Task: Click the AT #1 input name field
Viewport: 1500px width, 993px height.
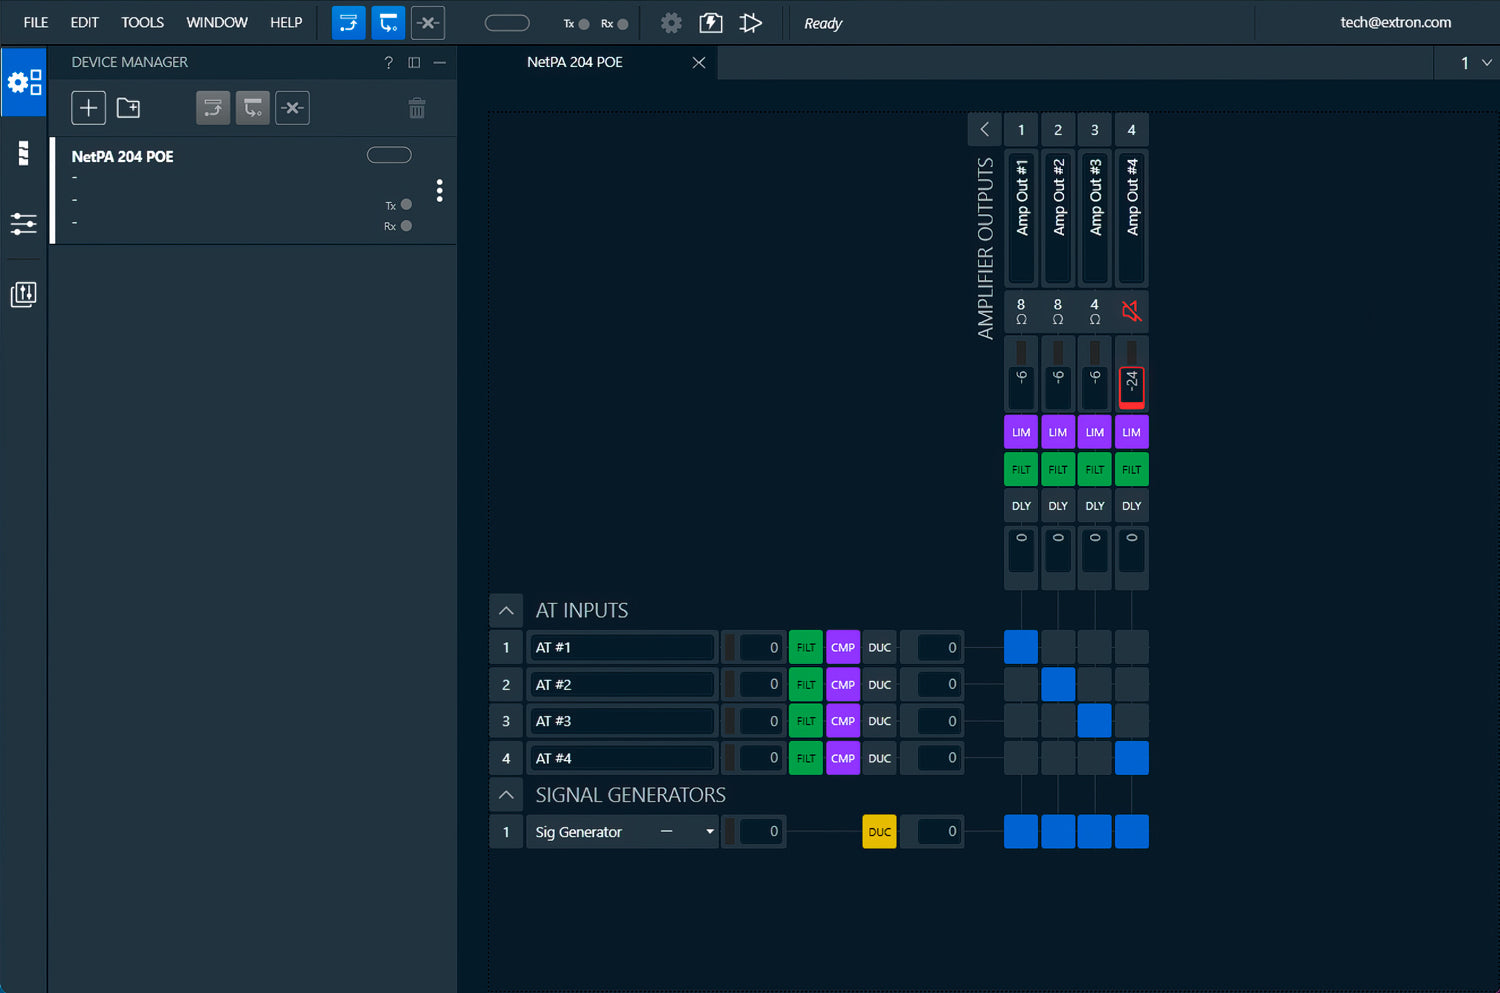Action: tap(622, 647)
